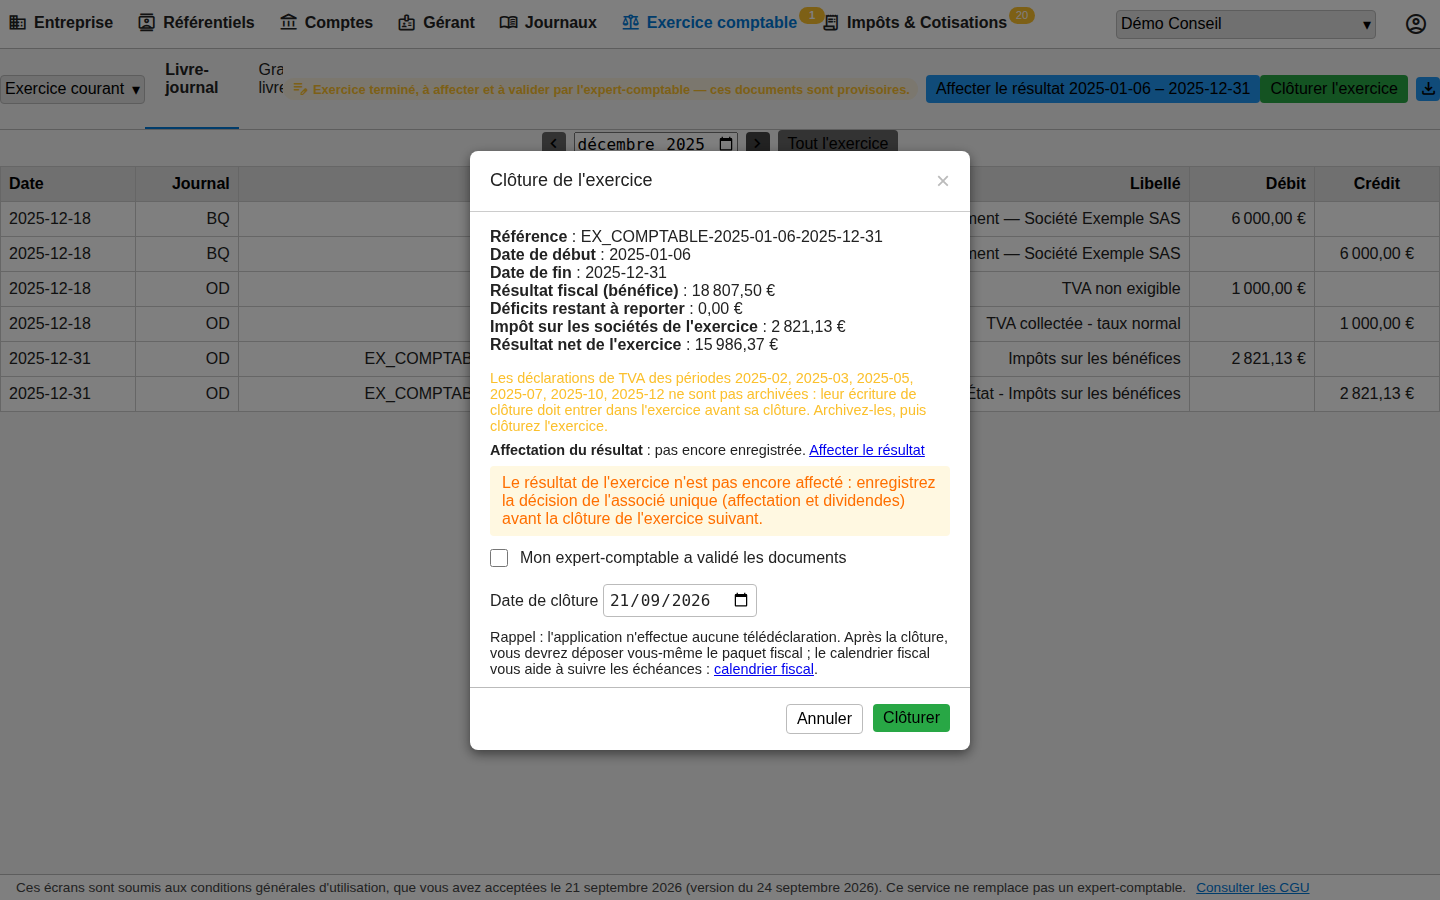Click the Date column header
Screen dimensions: 1440x900
click(68, 184)
